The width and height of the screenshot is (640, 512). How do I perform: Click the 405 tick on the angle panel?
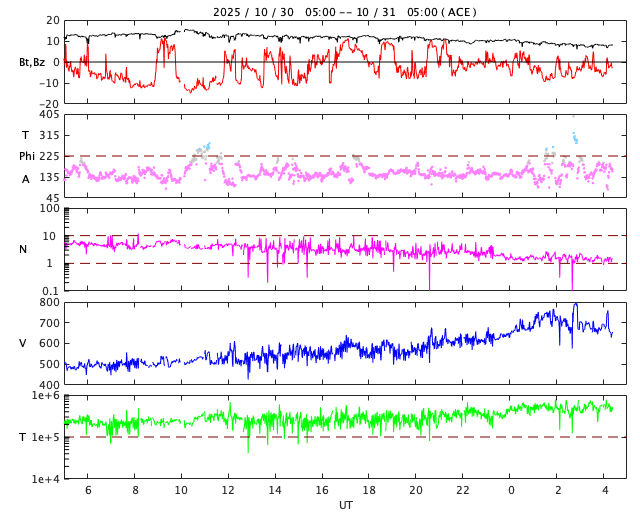pyautogui.click(x=49, y=115)
